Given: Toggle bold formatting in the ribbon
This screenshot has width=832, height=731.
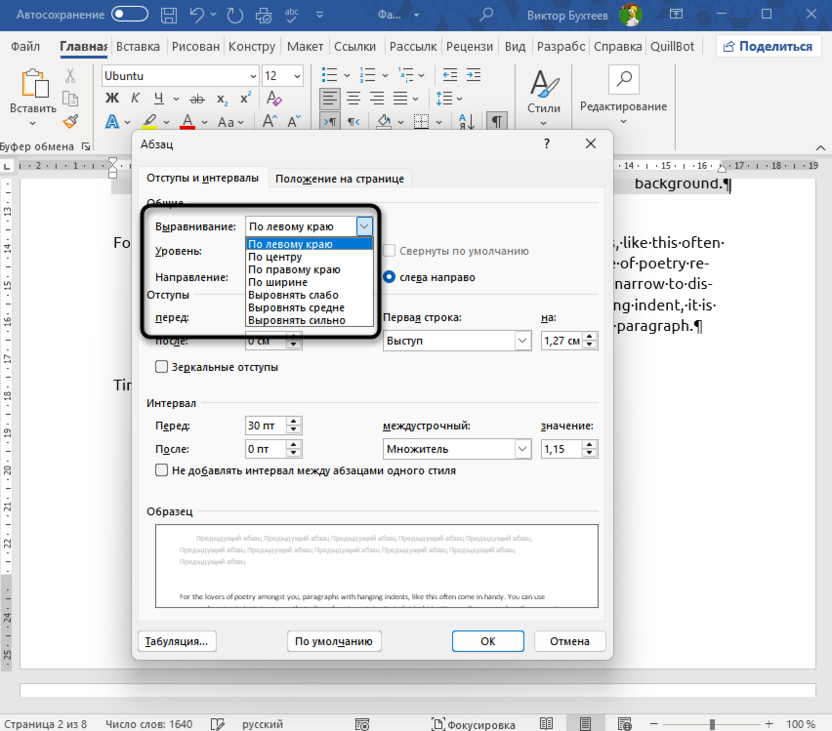Looking at the screenshot, I should [x=112, y=98].
